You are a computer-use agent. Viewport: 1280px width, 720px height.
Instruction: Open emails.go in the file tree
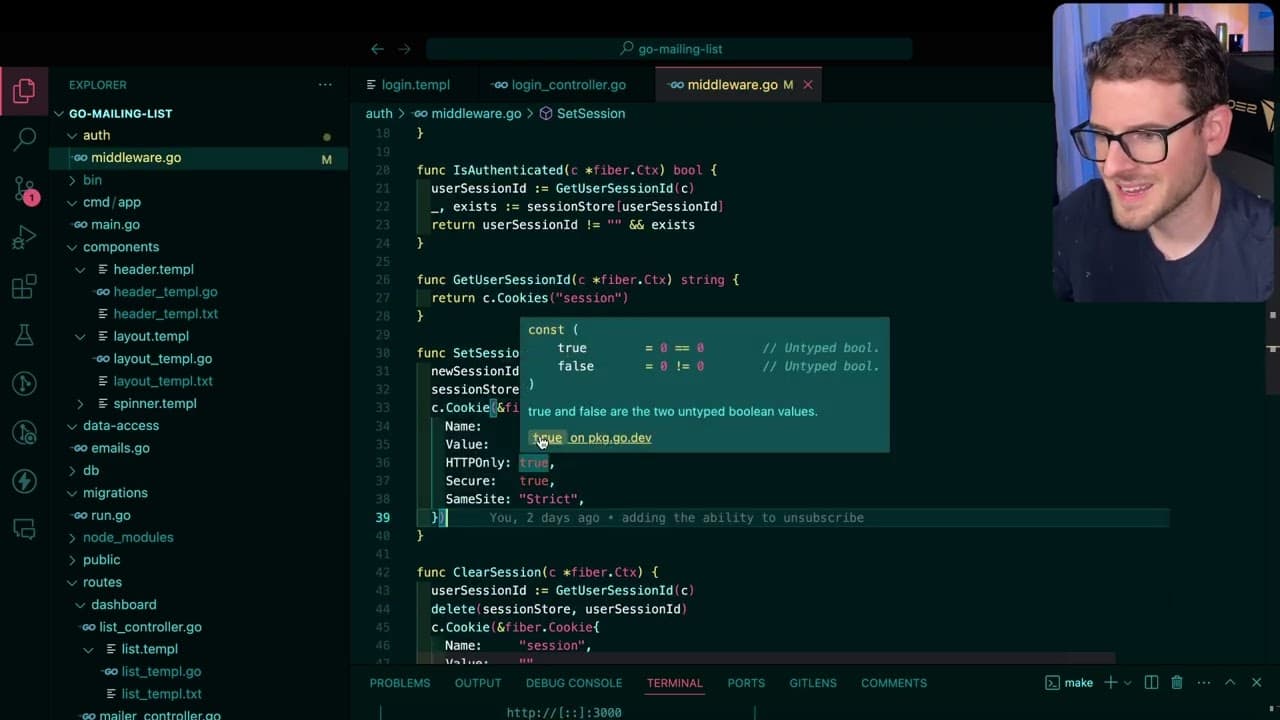120,448
